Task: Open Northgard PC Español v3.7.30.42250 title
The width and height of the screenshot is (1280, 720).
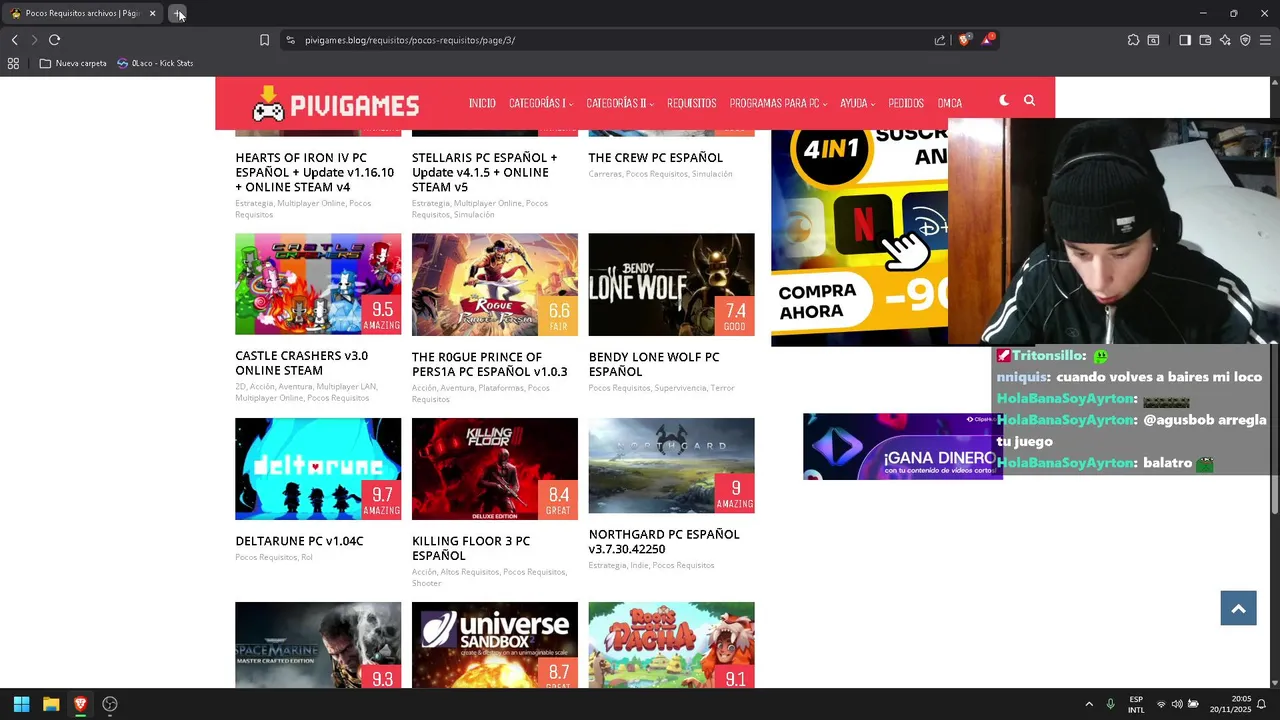Action: coord(664,541)
